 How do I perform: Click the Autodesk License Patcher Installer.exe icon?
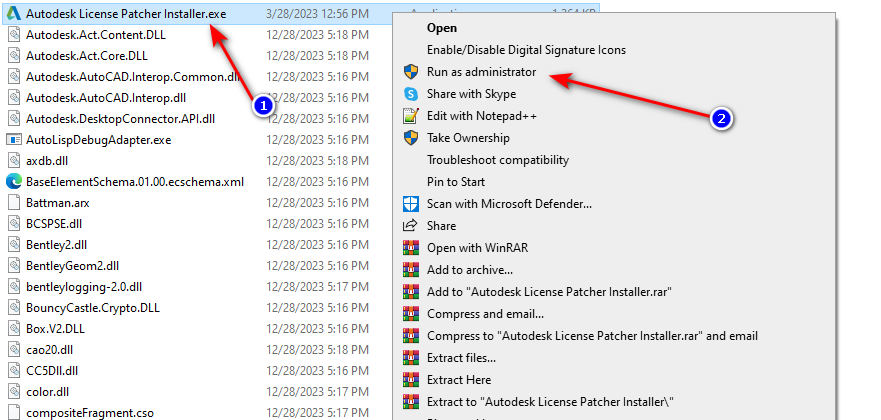point(14,13)
